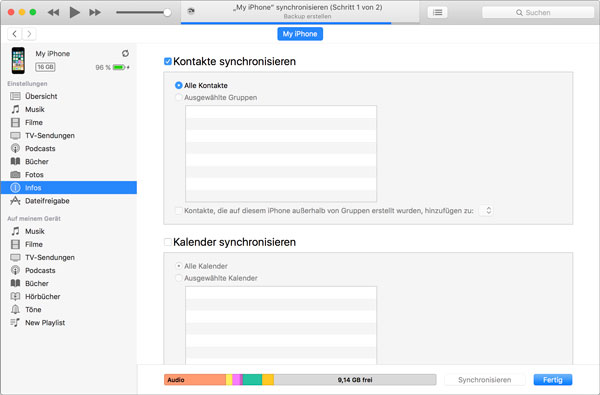Select the Alle Kalender radio button

[x=178, y=266]
